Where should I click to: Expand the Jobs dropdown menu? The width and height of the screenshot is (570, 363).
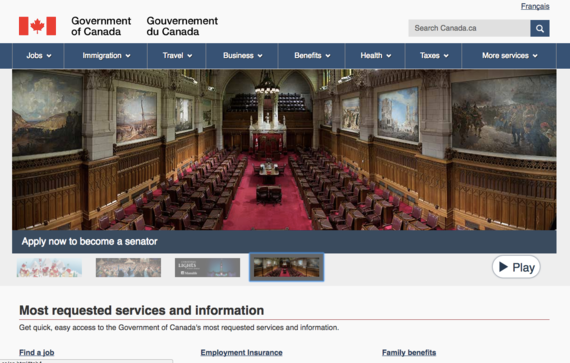pos(39,56)
